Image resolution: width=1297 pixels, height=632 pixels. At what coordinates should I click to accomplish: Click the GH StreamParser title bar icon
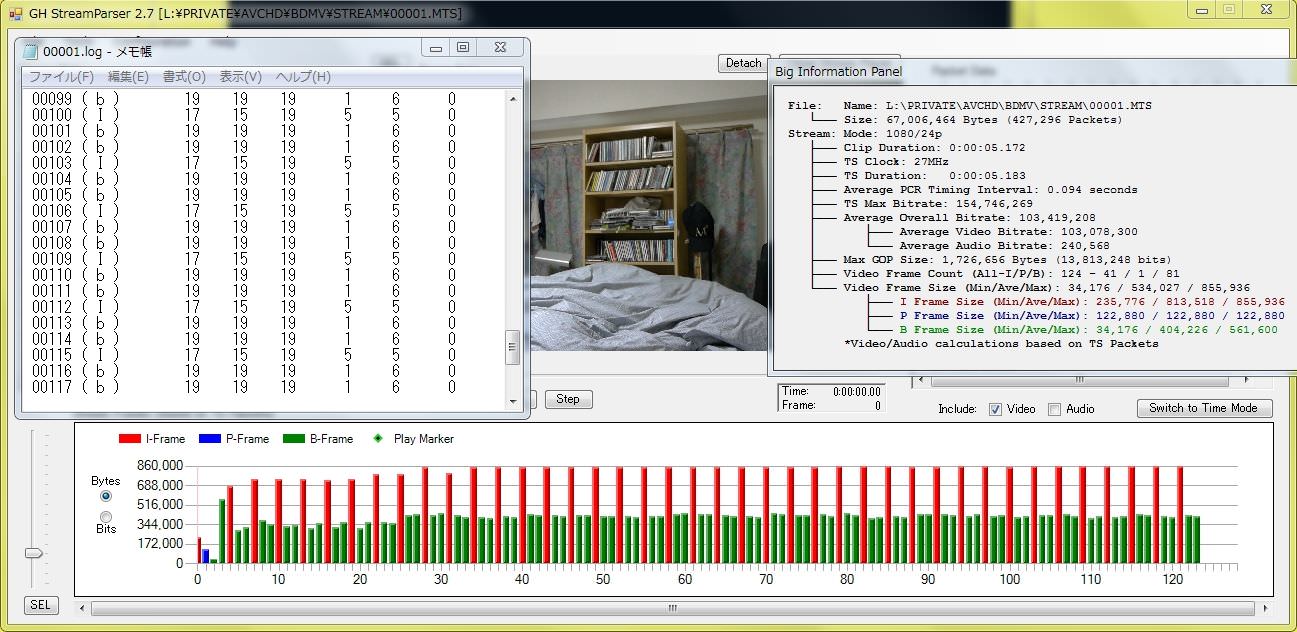coord(15,15)
